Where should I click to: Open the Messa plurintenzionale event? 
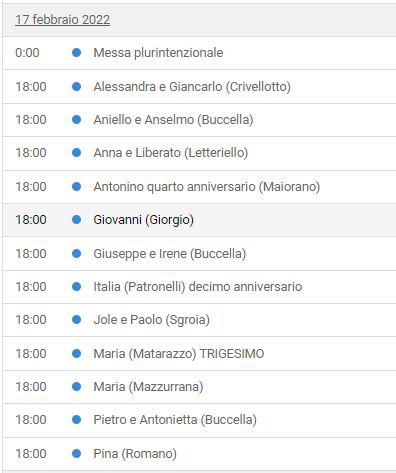tap(158, 53)
